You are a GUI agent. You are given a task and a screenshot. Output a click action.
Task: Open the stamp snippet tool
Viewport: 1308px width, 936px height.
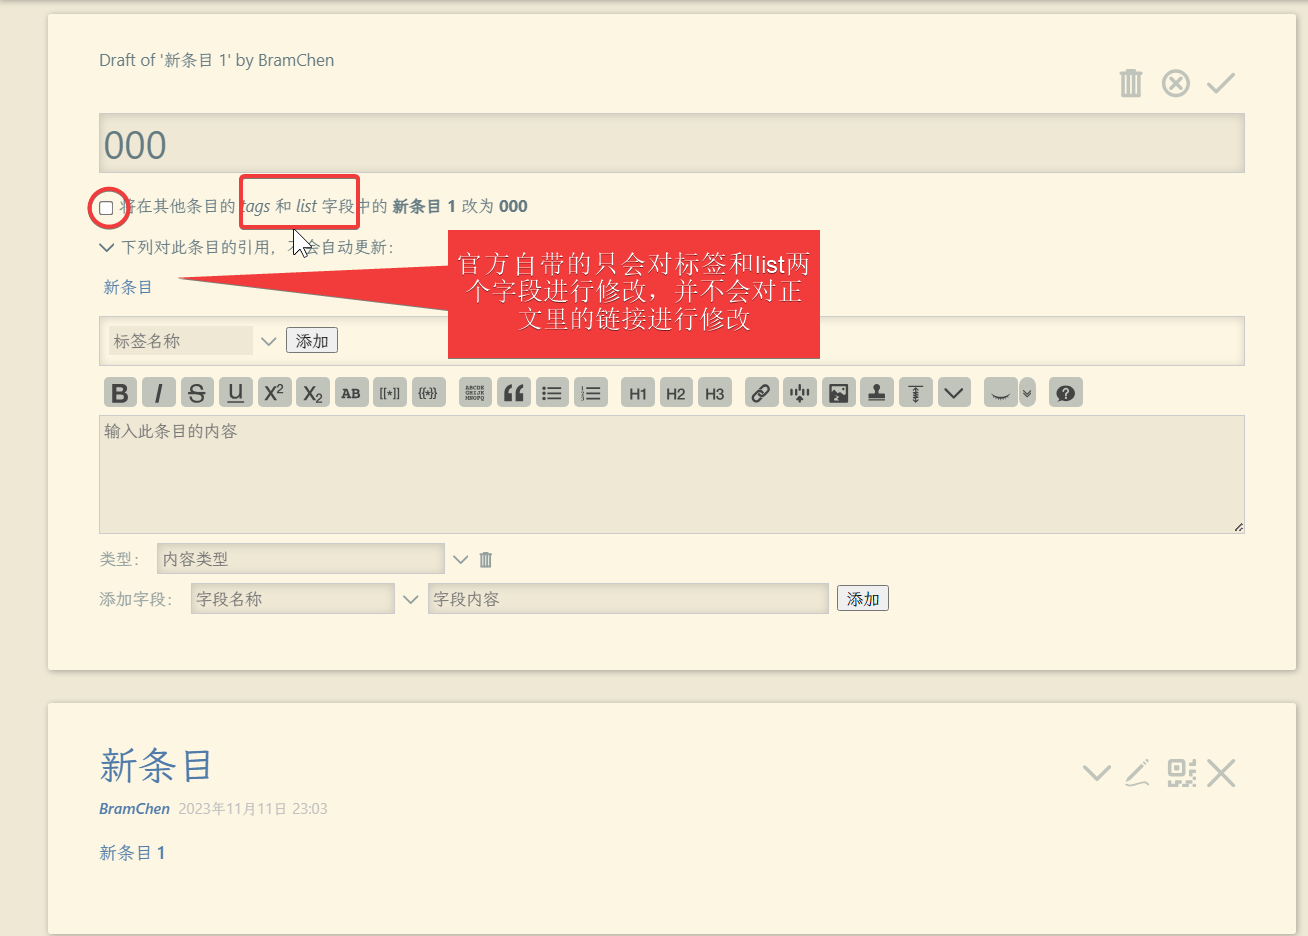(x=877, y=393)
